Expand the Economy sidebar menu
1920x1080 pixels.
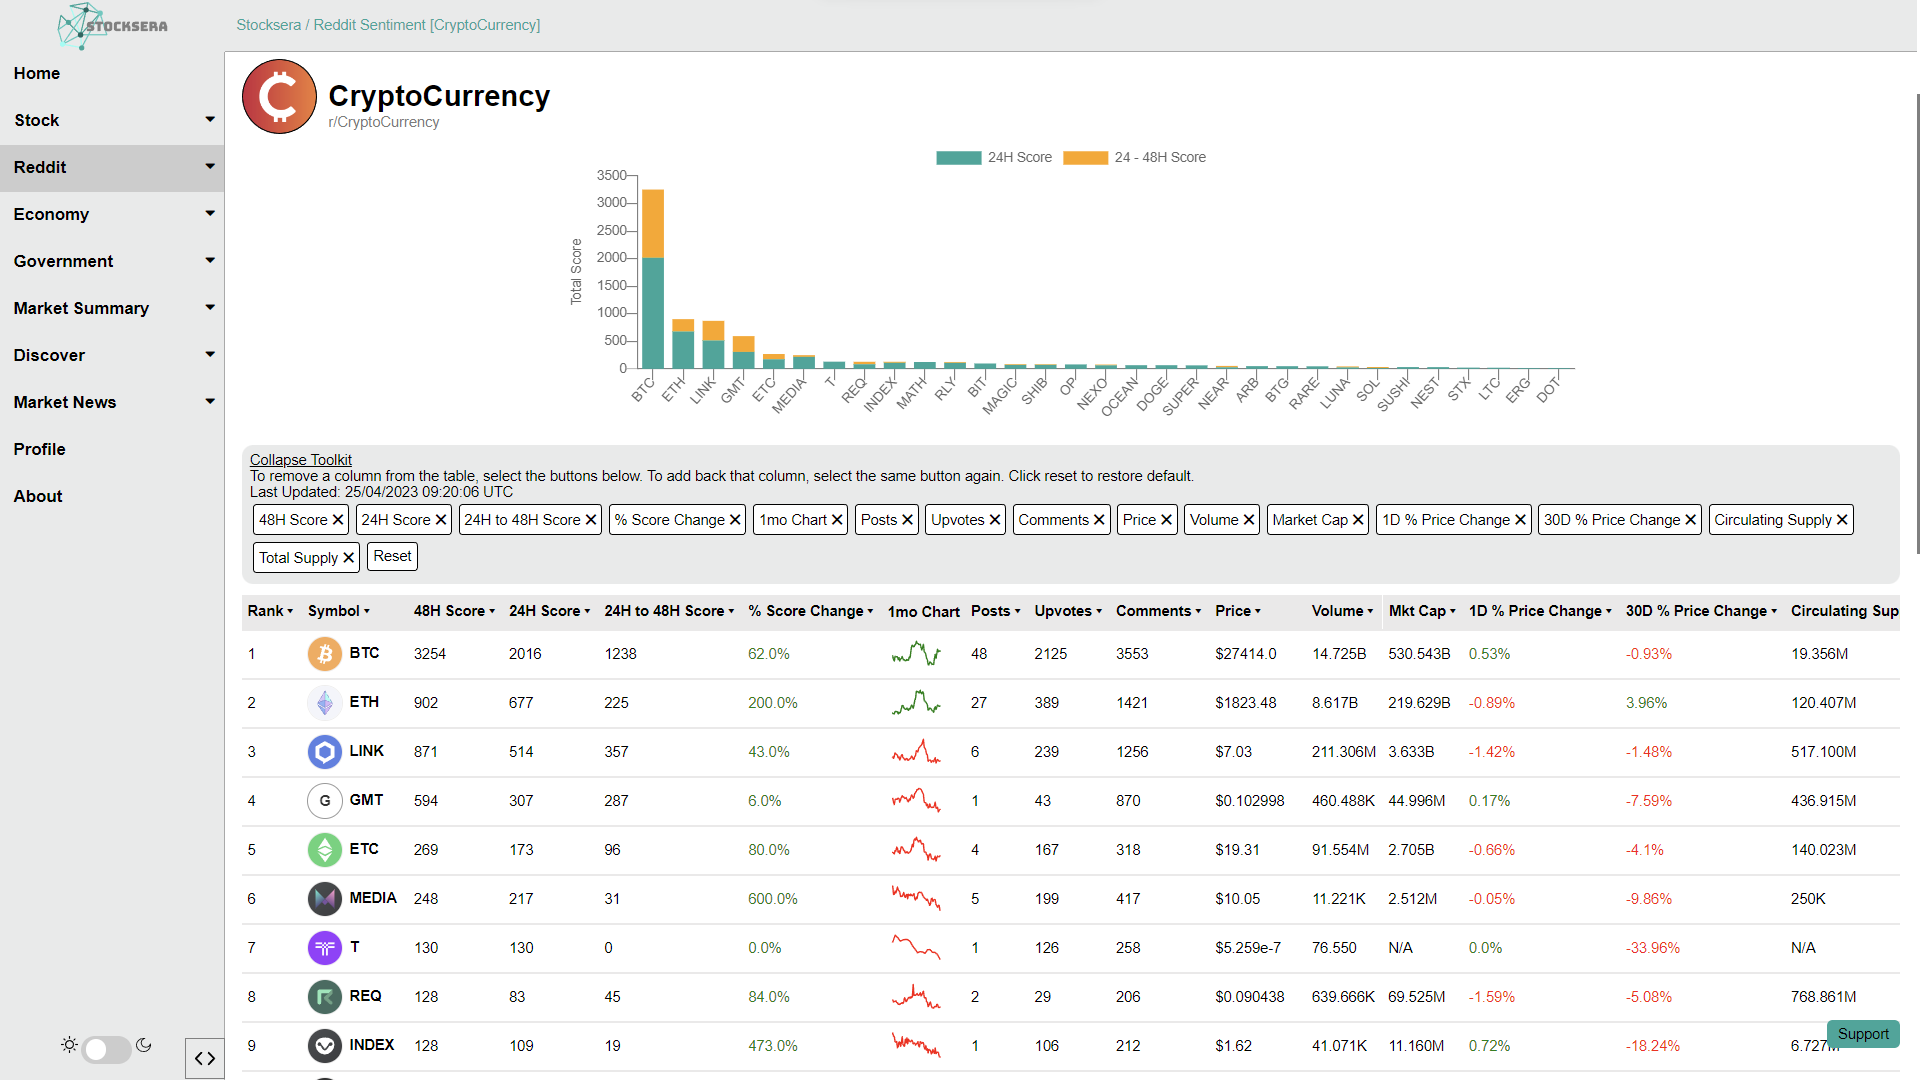112,214
